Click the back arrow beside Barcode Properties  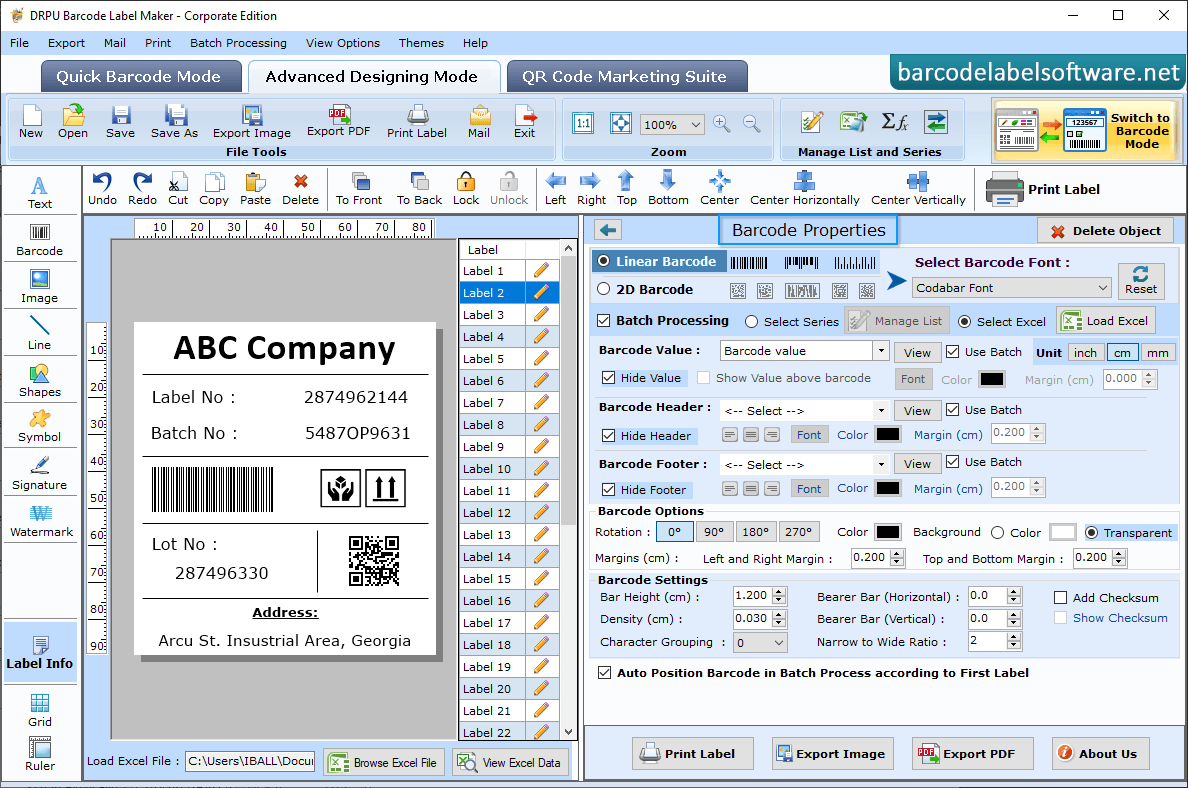[608, 230]
